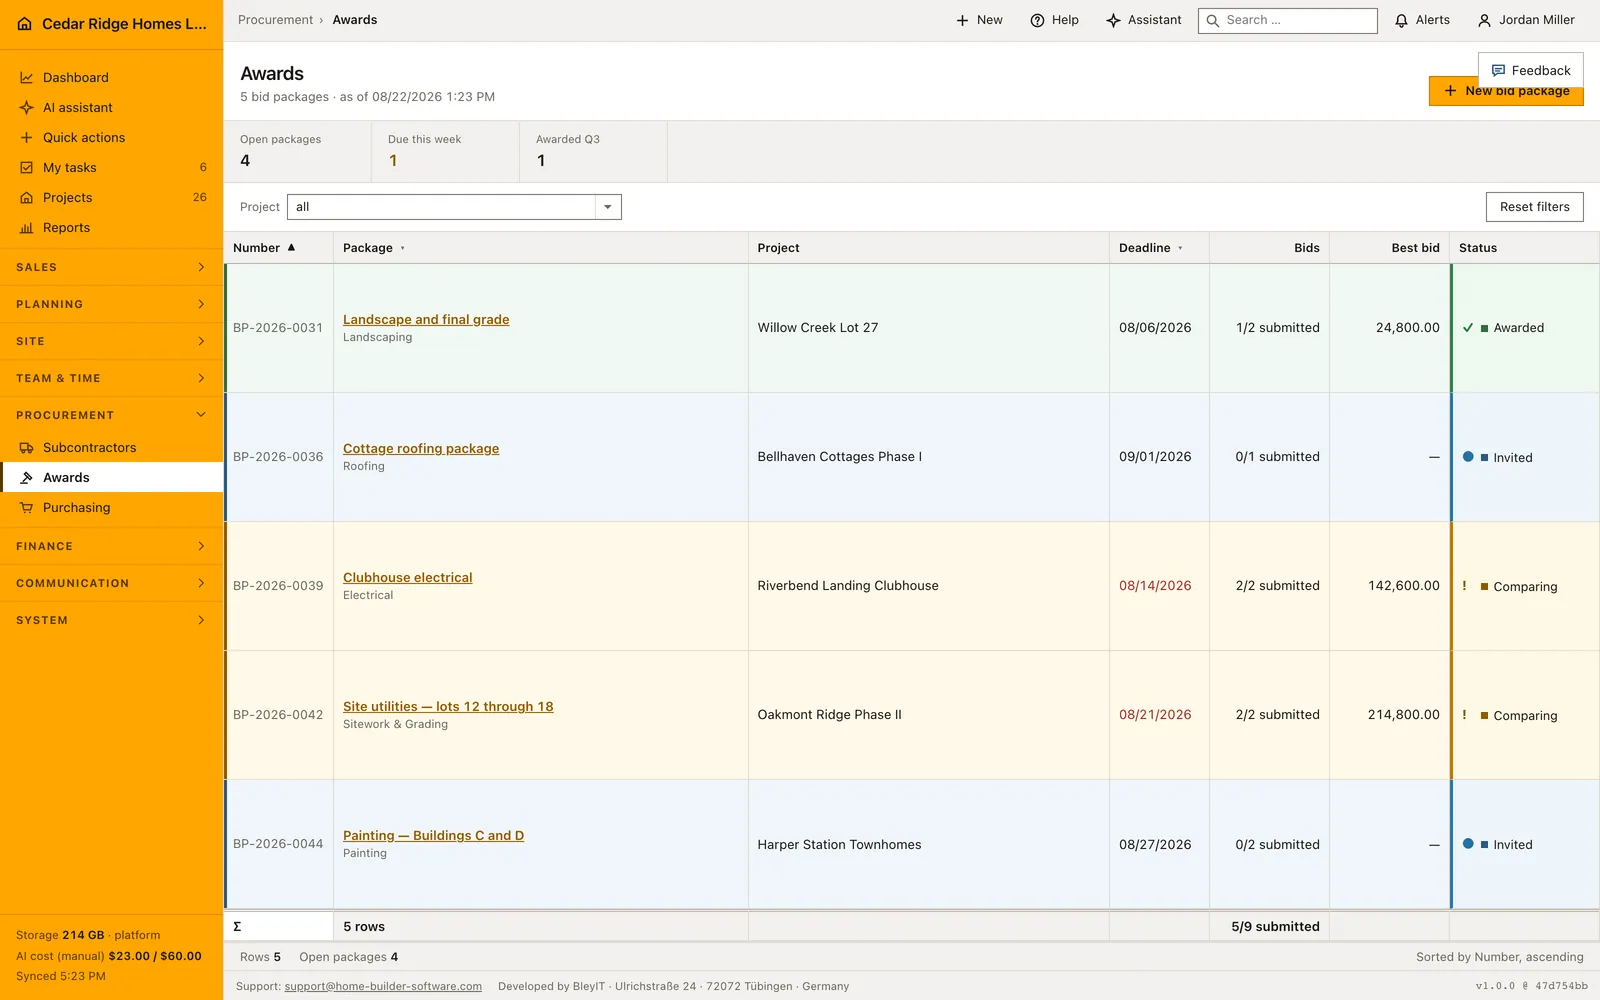The height and width of the screenshot is (1000, 1600).
Task: Click the 214,800.00 best bid value
Action: pos(1403,714)
